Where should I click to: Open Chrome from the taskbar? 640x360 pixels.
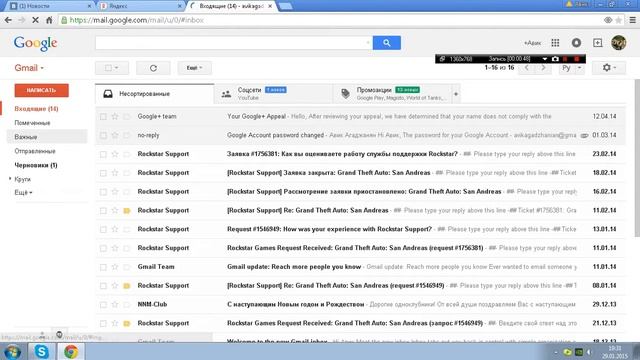tap(71, 351)
